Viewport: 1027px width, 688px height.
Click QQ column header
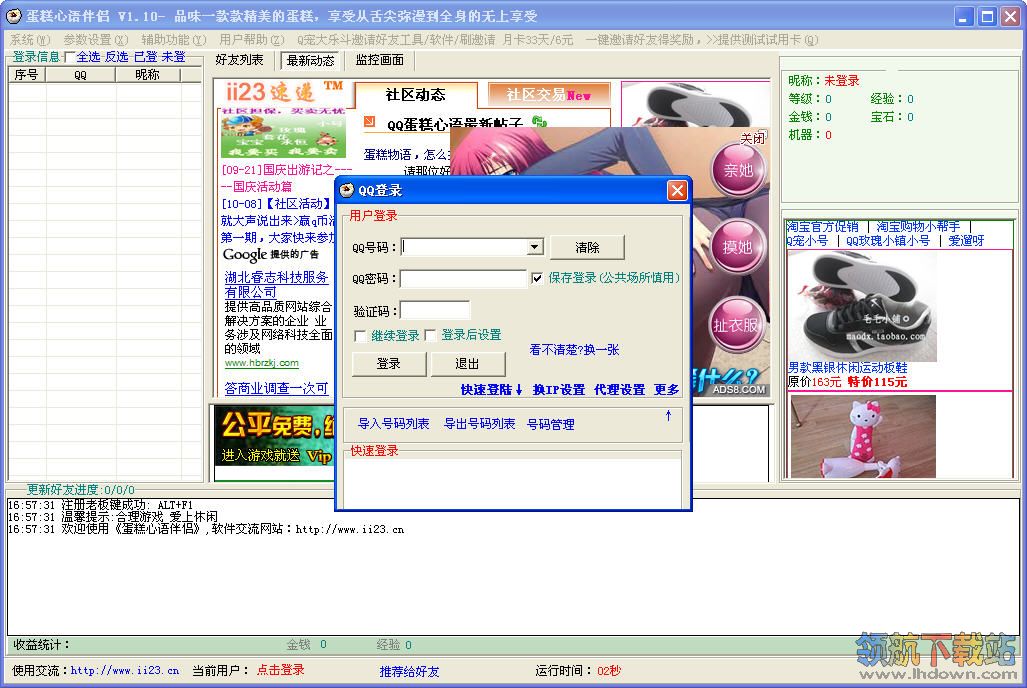(81, 75)
